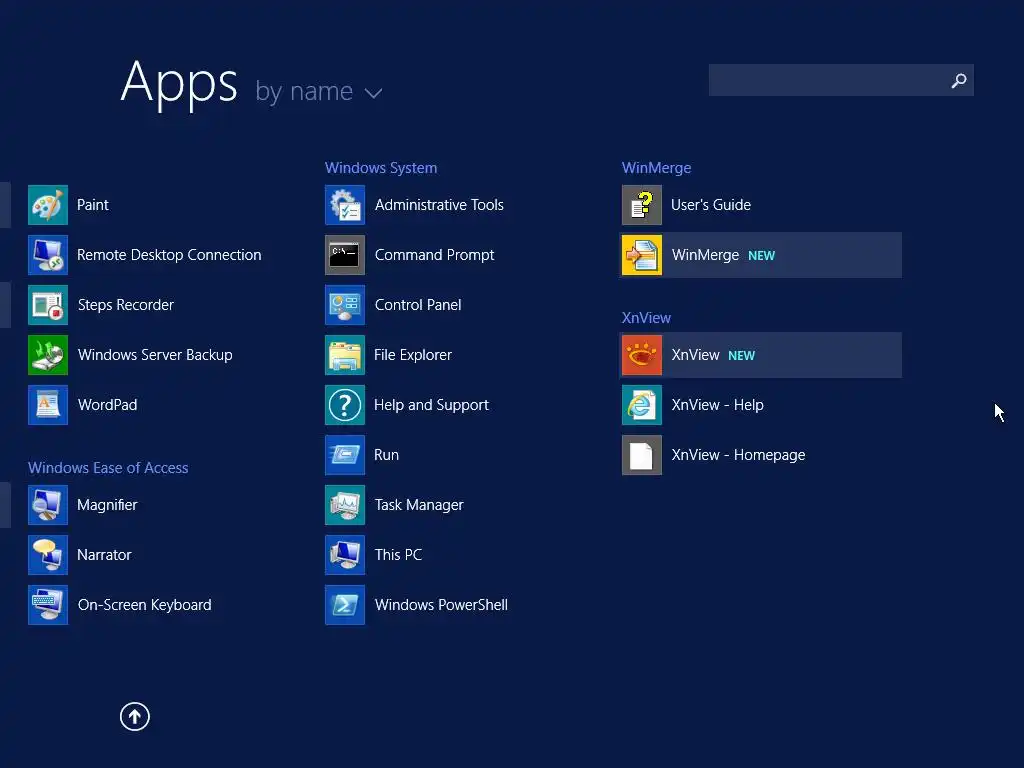This screenshot has width=1024, height=768.
Task: Launch Windows PowerShell icon
Action: tap(345, 605)
